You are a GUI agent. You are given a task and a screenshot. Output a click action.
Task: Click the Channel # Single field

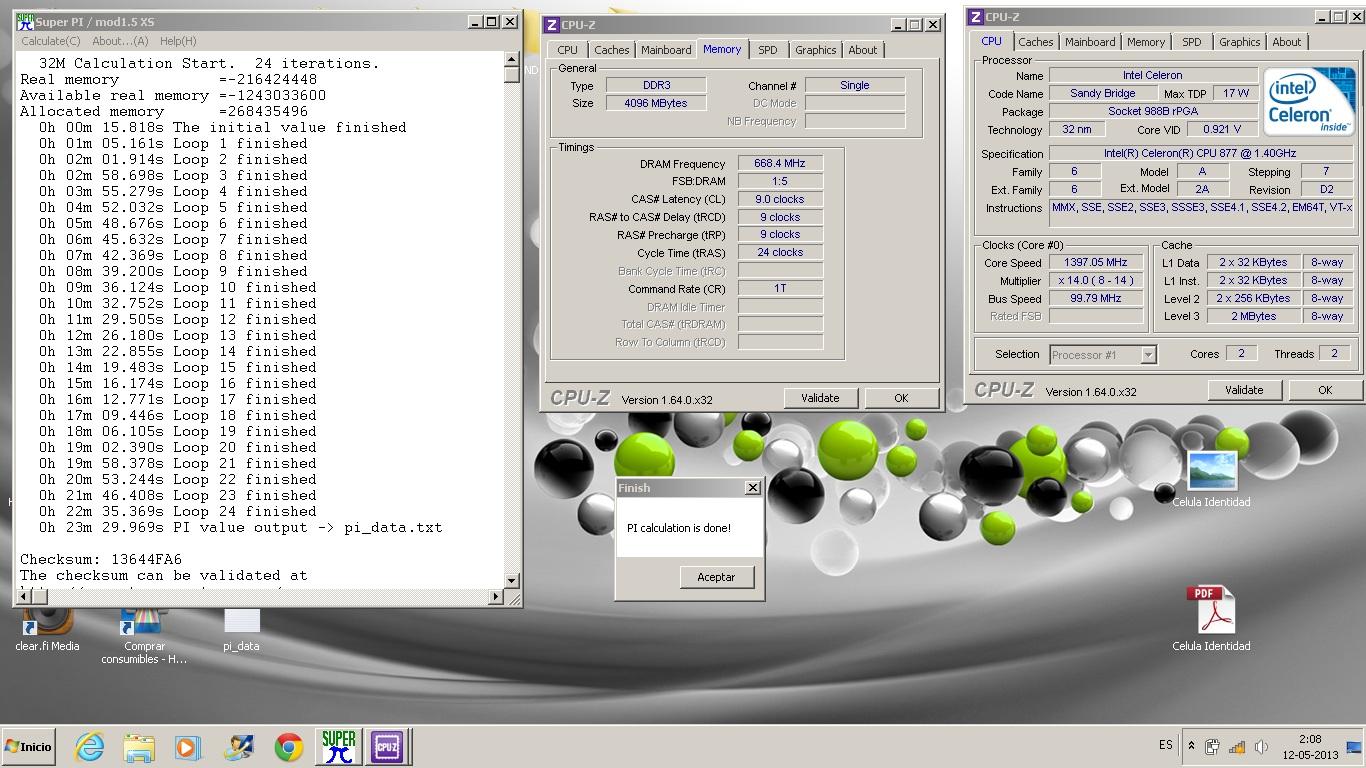(x=855, y=85)
